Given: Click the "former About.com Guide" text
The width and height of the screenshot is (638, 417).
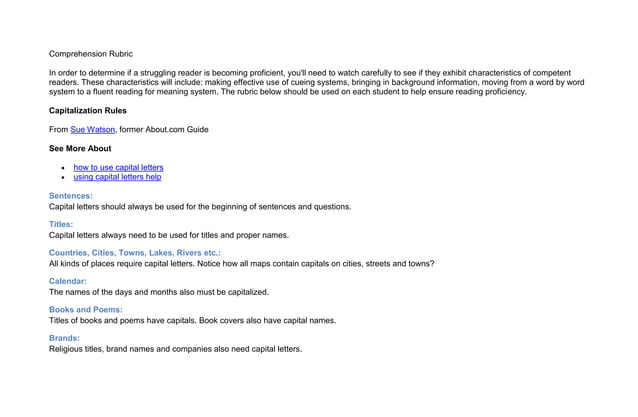Looking at the screenshot, I should pyautogui.click(x=164, y=129).
